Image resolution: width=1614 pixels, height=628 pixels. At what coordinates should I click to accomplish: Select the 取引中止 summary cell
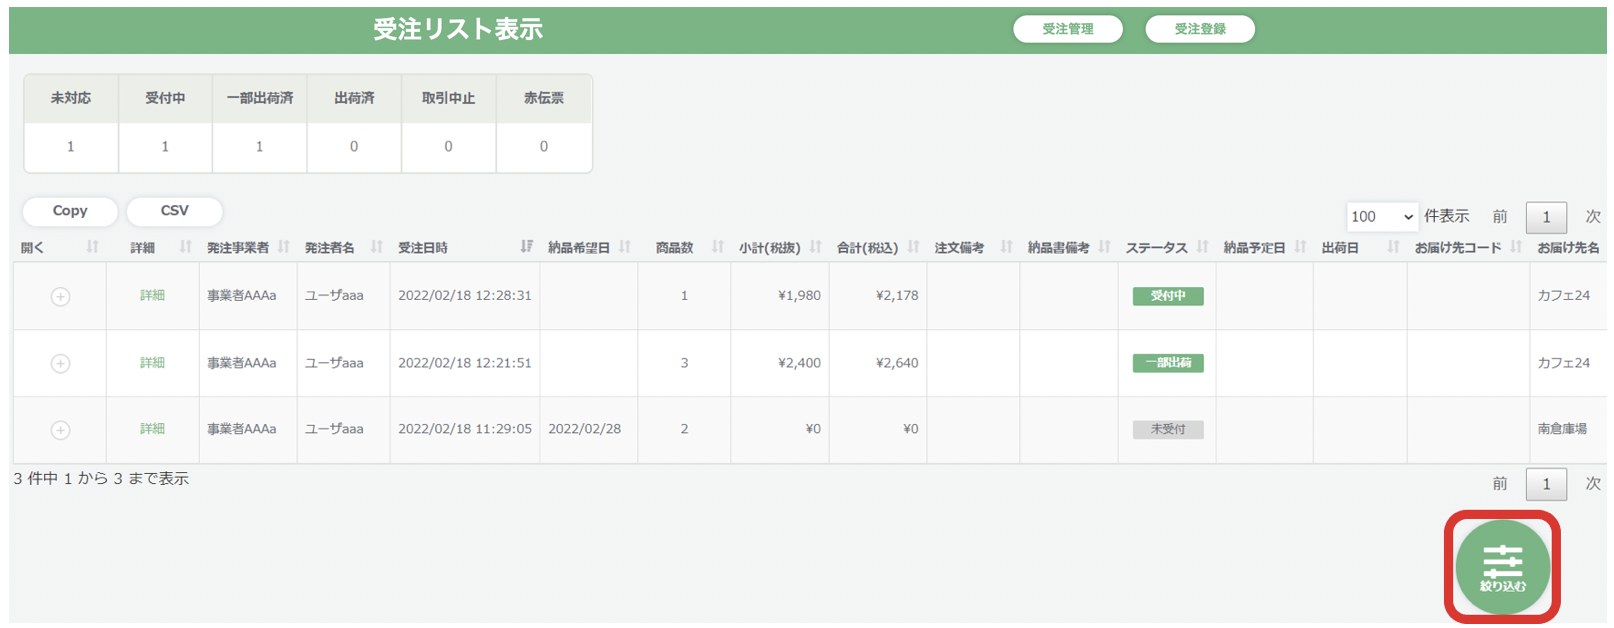[448, 98]
